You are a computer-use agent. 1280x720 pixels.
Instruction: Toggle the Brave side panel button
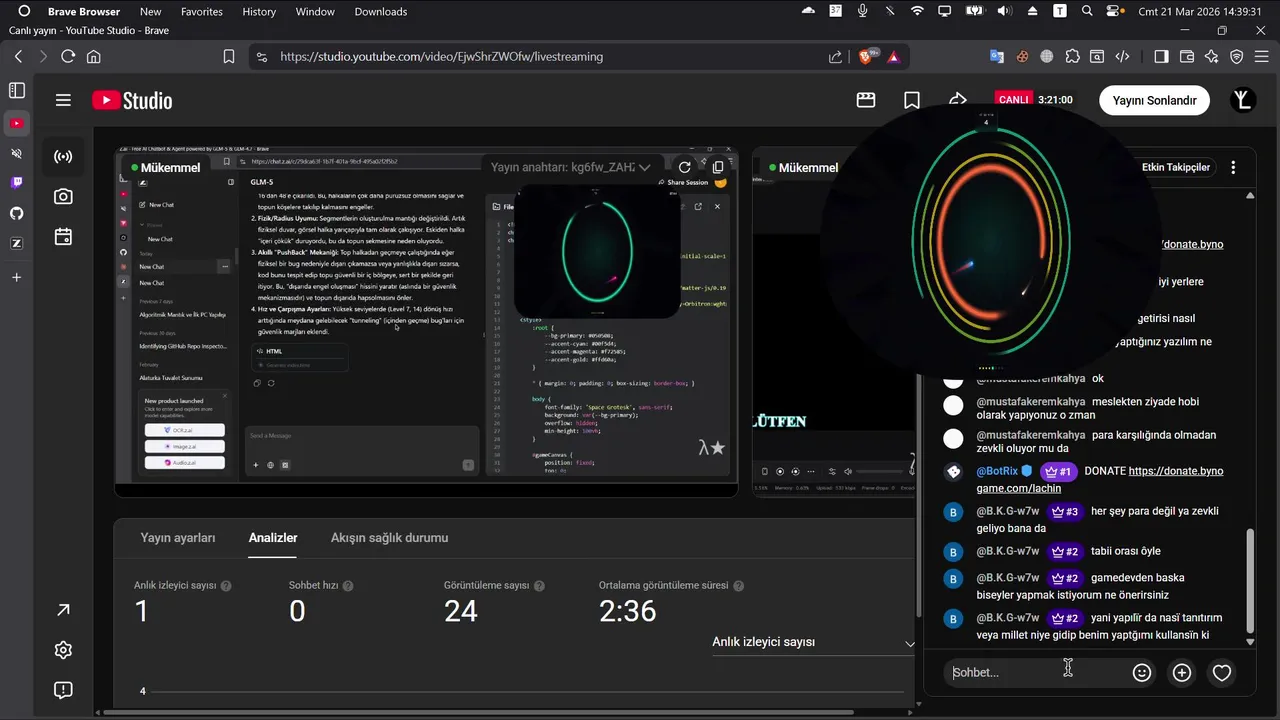1160,57
